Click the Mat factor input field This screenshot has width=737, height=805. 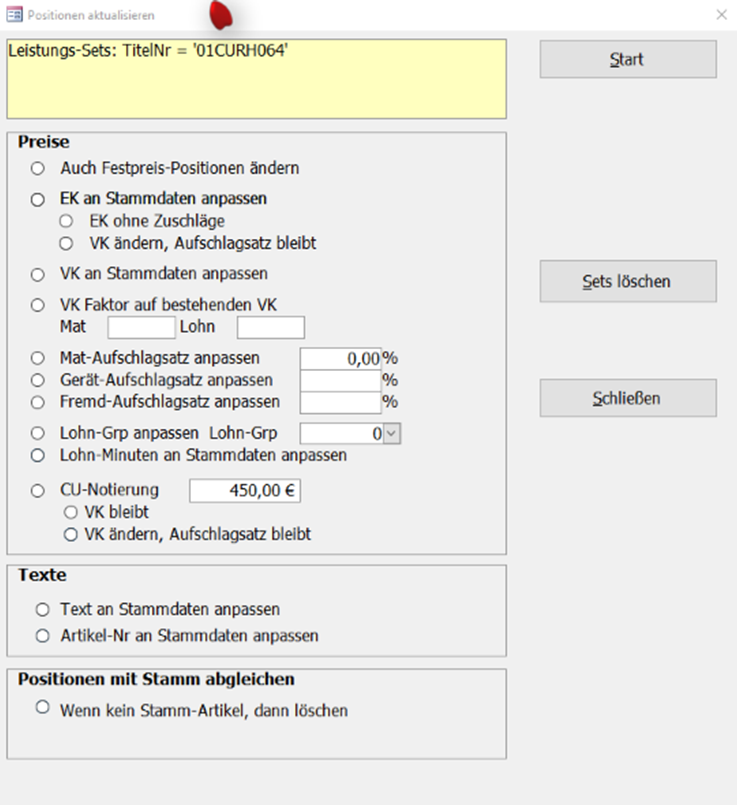(141, 327)
